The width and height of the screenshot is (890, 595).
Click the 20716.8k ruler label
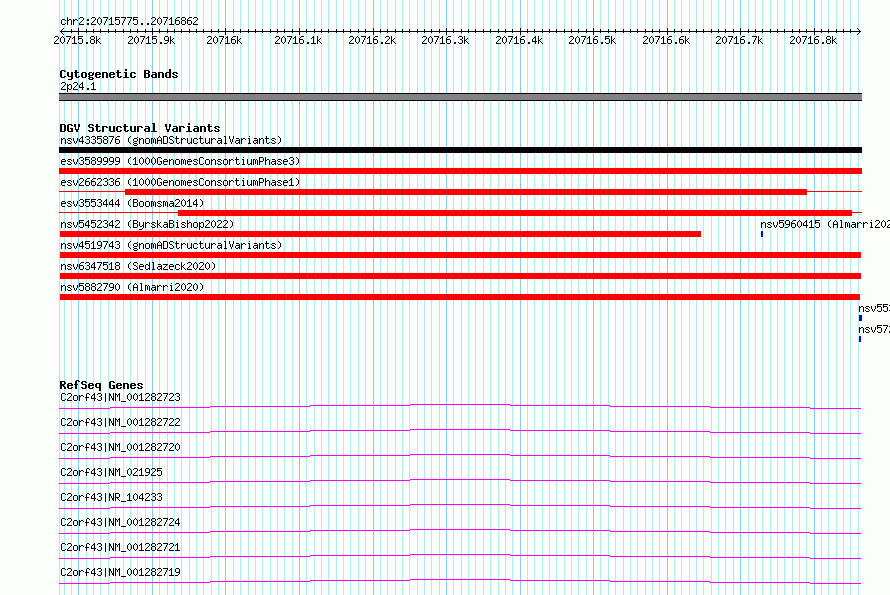[813, 40]
